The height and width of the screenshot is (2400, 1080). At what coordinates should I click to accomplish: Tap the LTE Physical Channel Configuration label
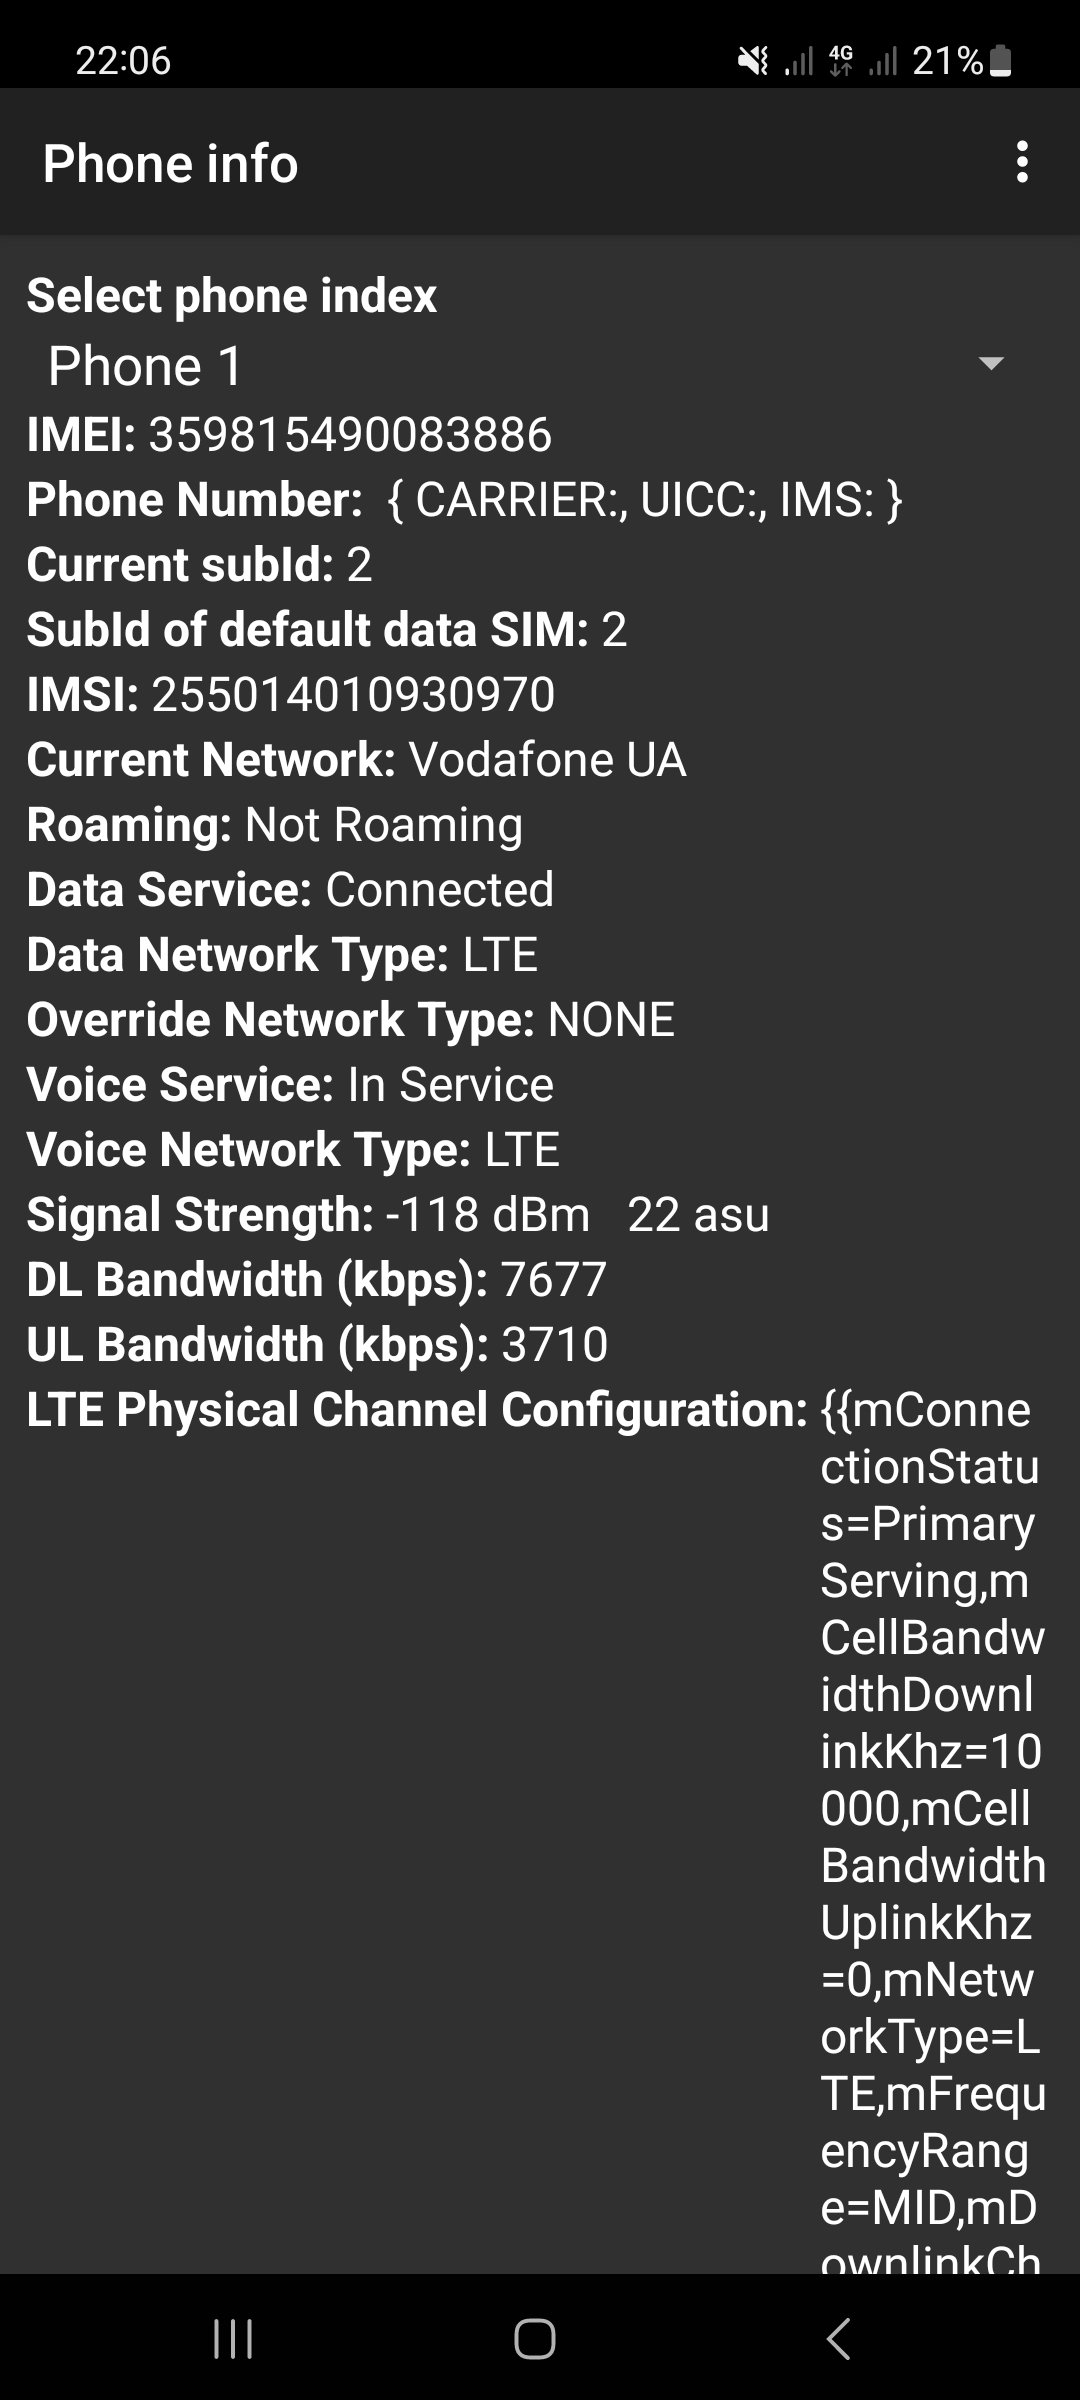click(416, 1410)
